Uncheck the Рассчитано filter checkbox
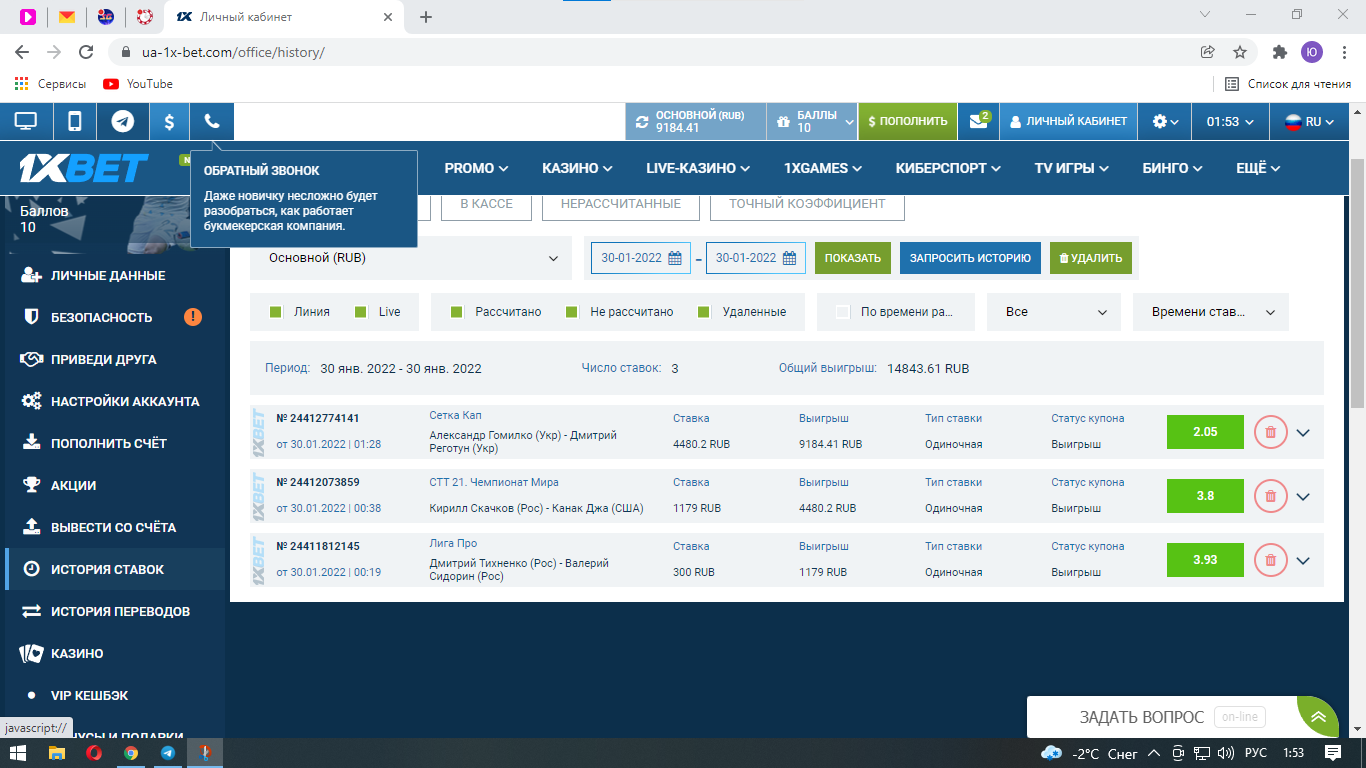 [457, 312]
